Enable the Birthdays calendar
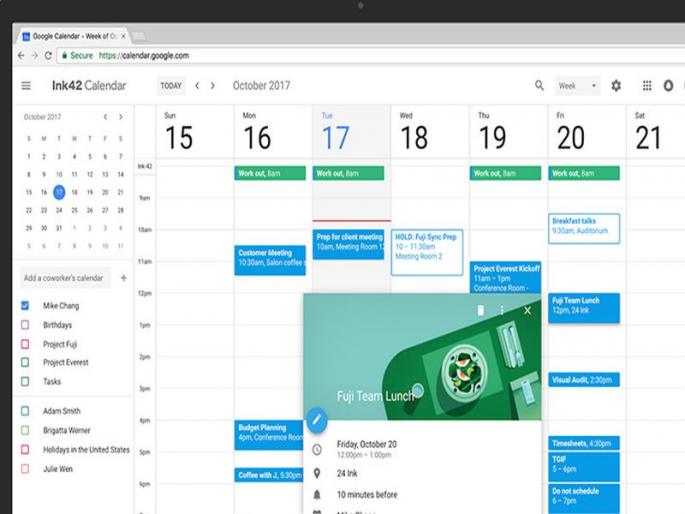The width and height of the screenshot is (685, 514). 25,325
